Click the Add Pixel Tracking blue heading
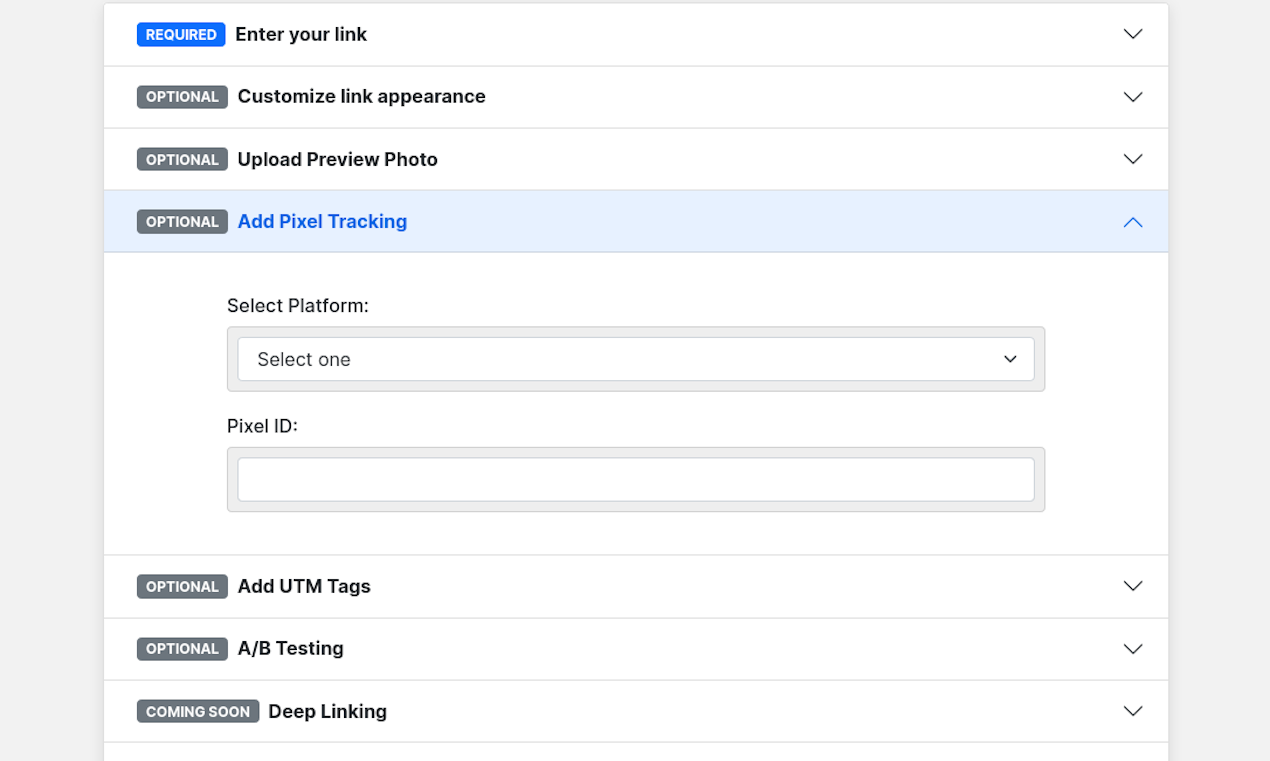1270x761 pixels. [x=322, y=222]
